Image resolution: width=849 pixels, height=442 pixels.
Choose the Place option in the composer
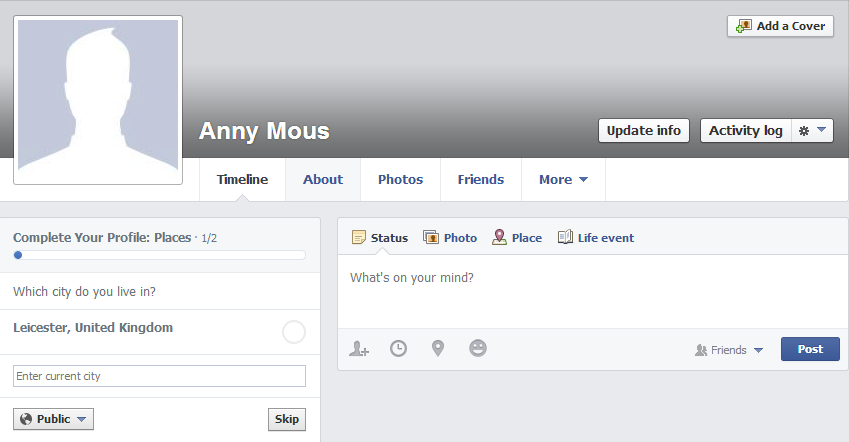(517, 237)
